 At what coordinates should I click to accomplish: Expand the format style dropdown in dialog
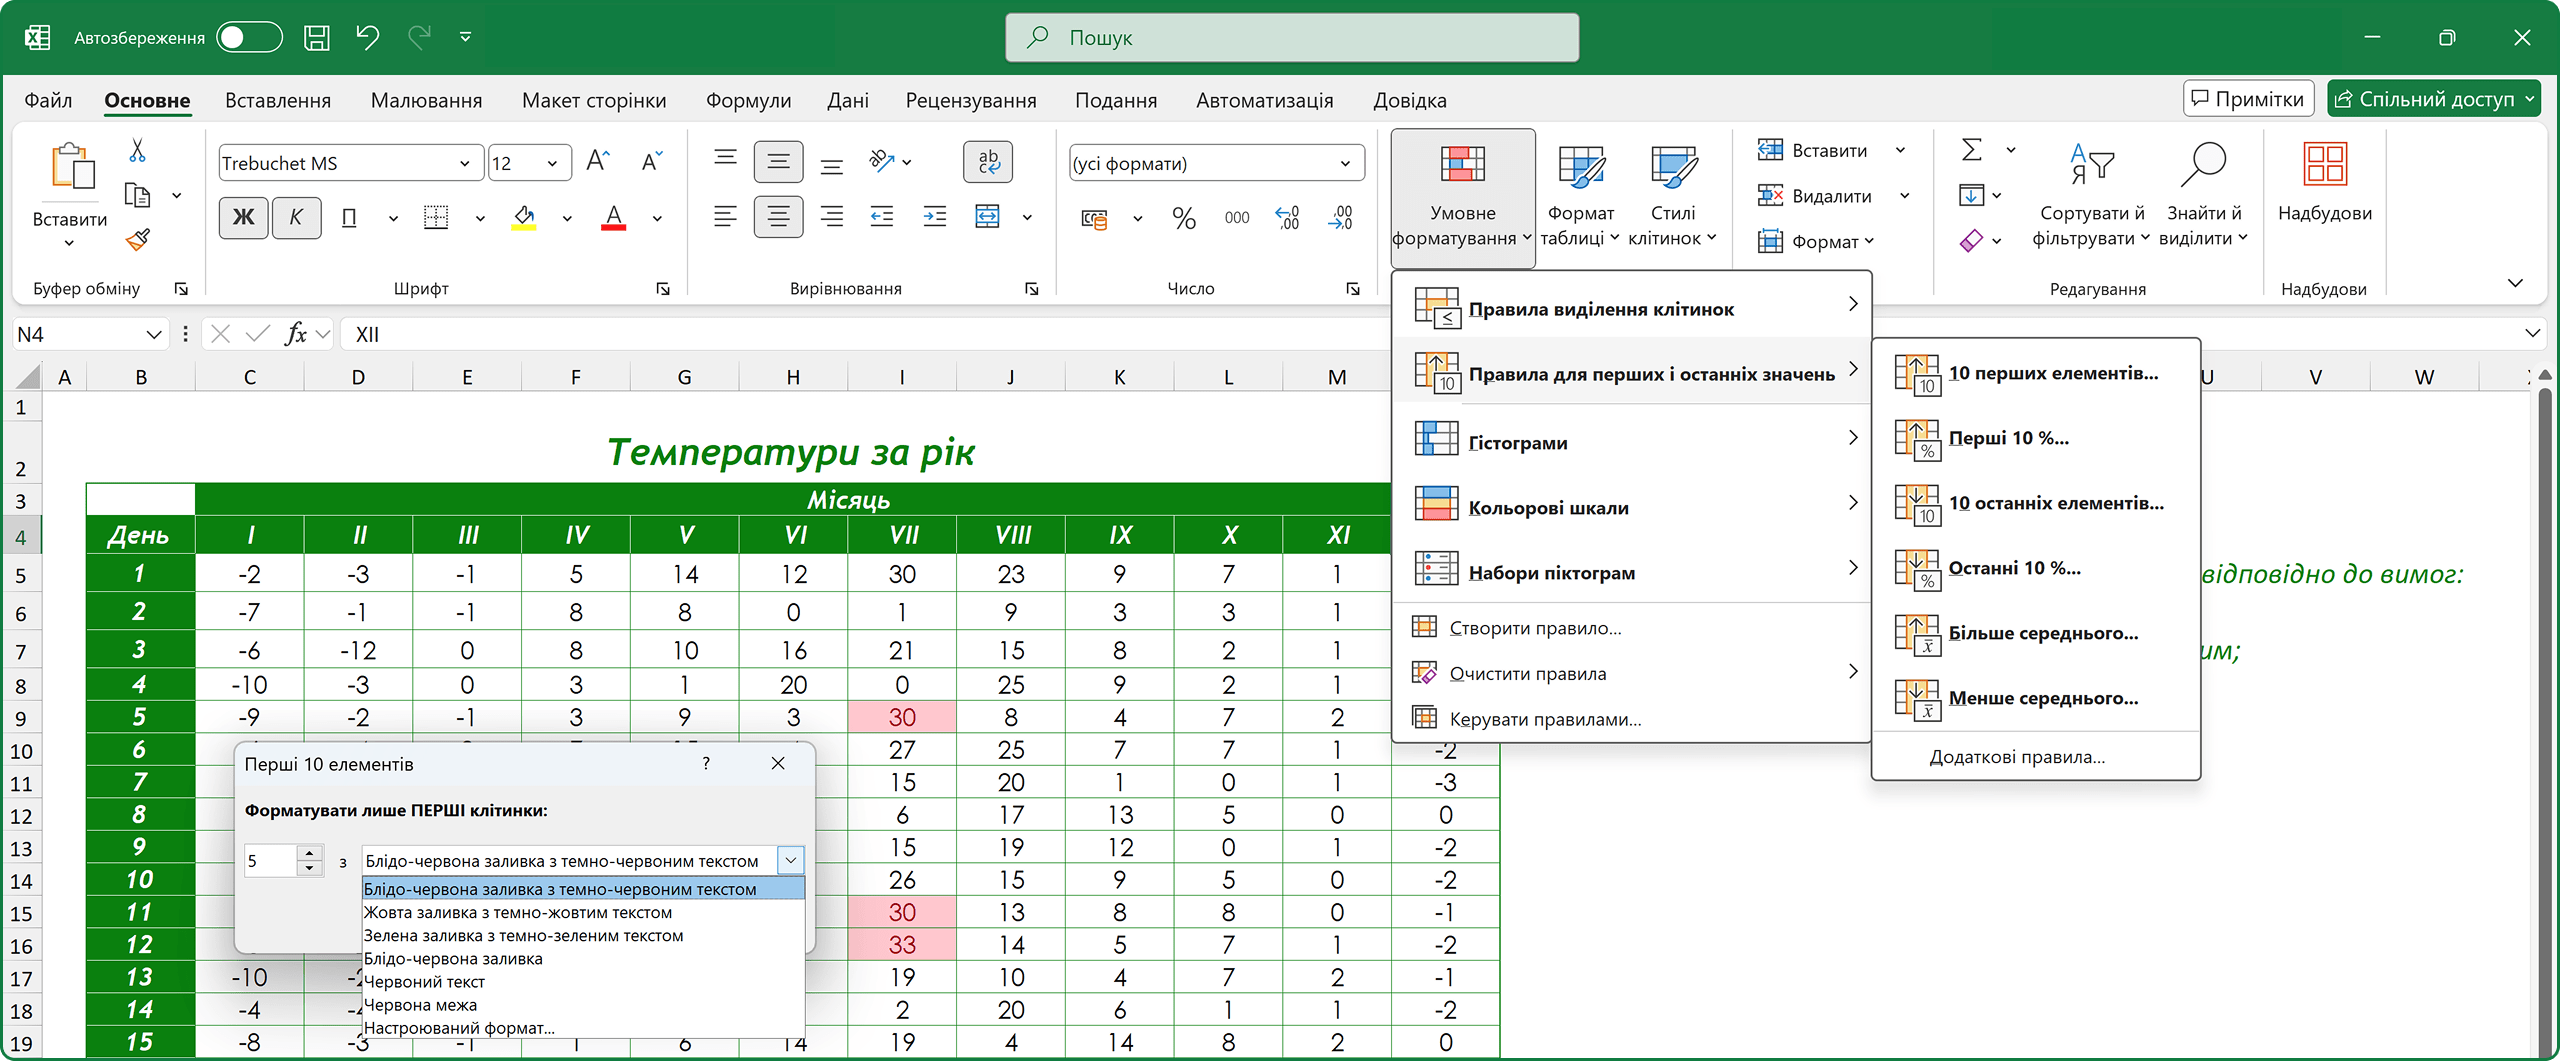(x=790, y=860)
